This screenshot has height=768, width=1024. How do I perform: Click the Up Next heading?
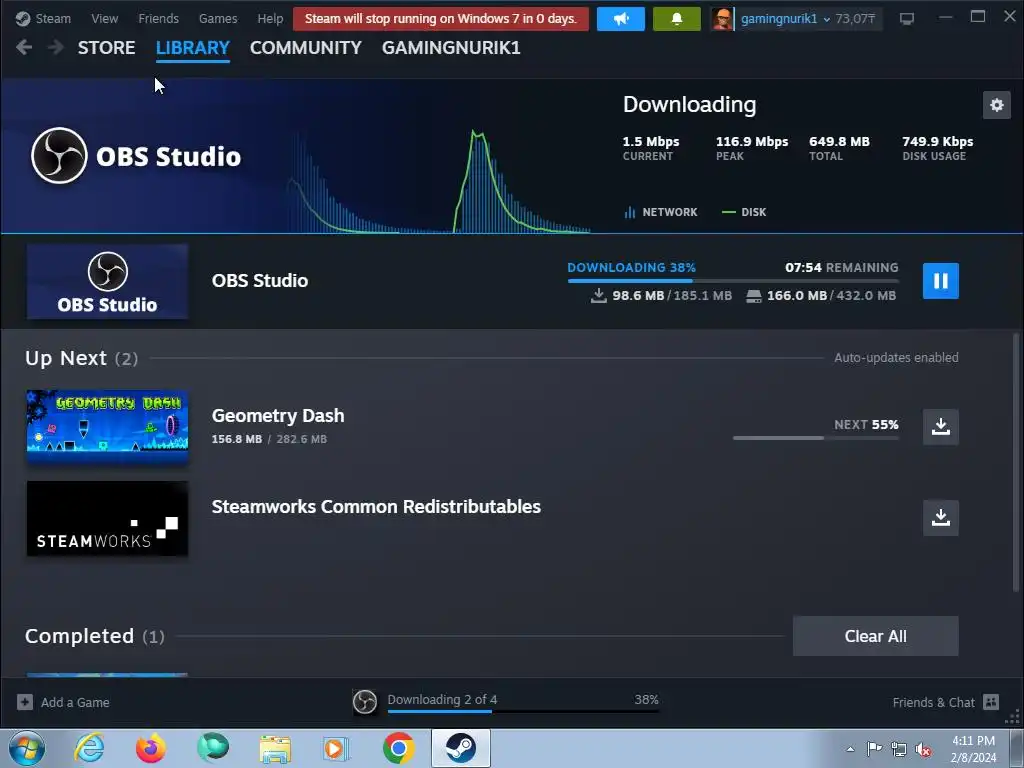[66, 358]
